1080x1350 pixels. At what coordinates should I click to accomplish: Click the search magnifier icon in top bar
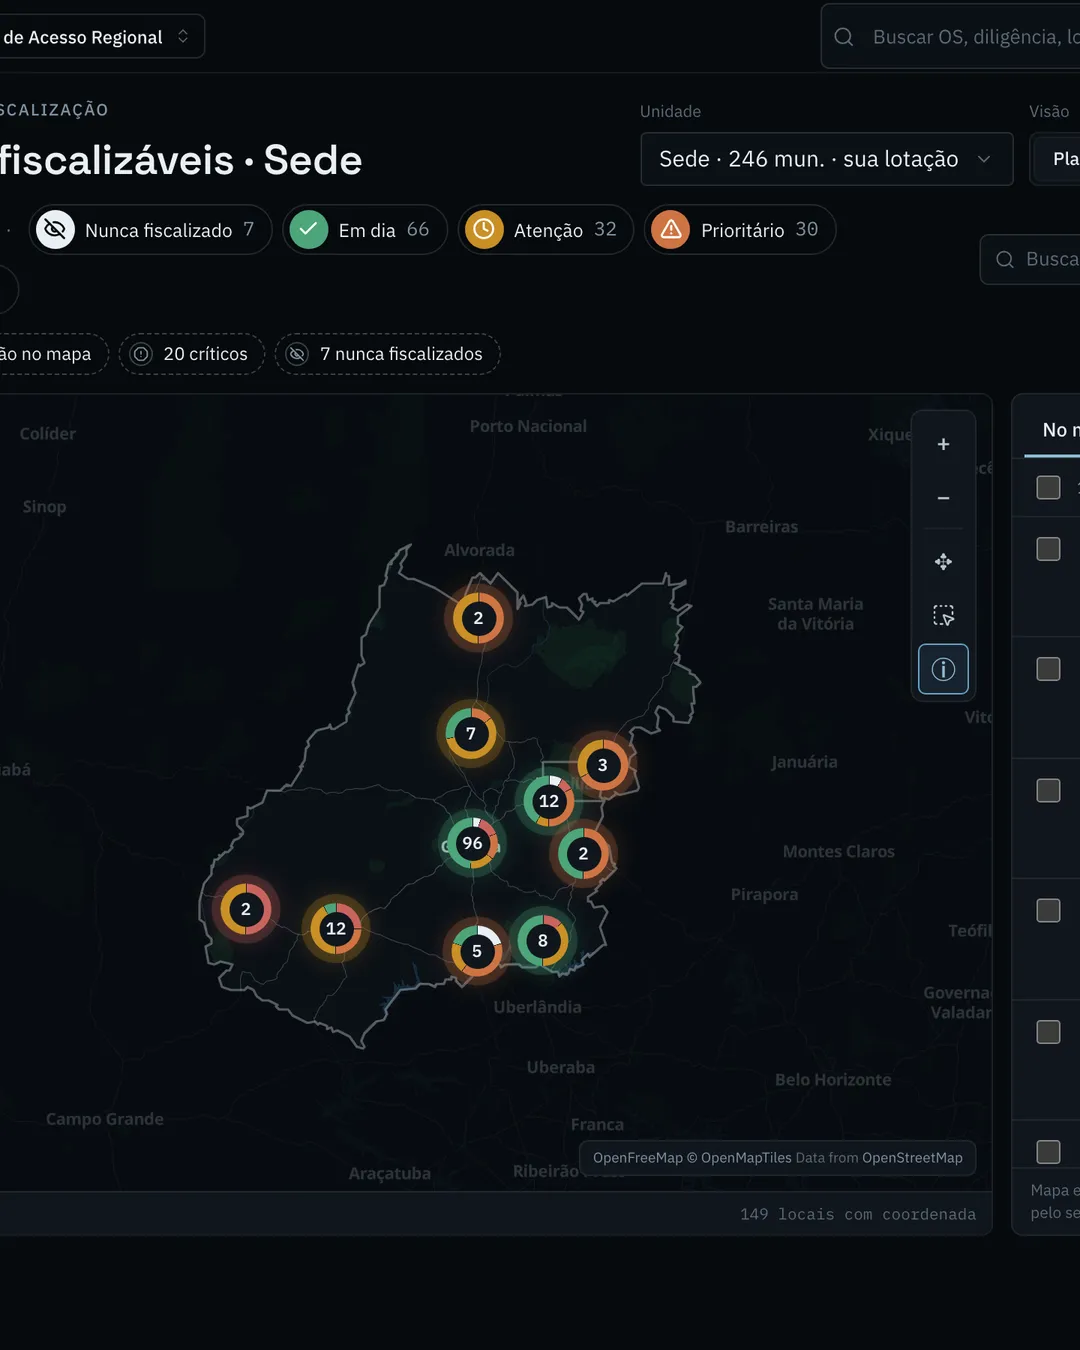coord(844,37)
